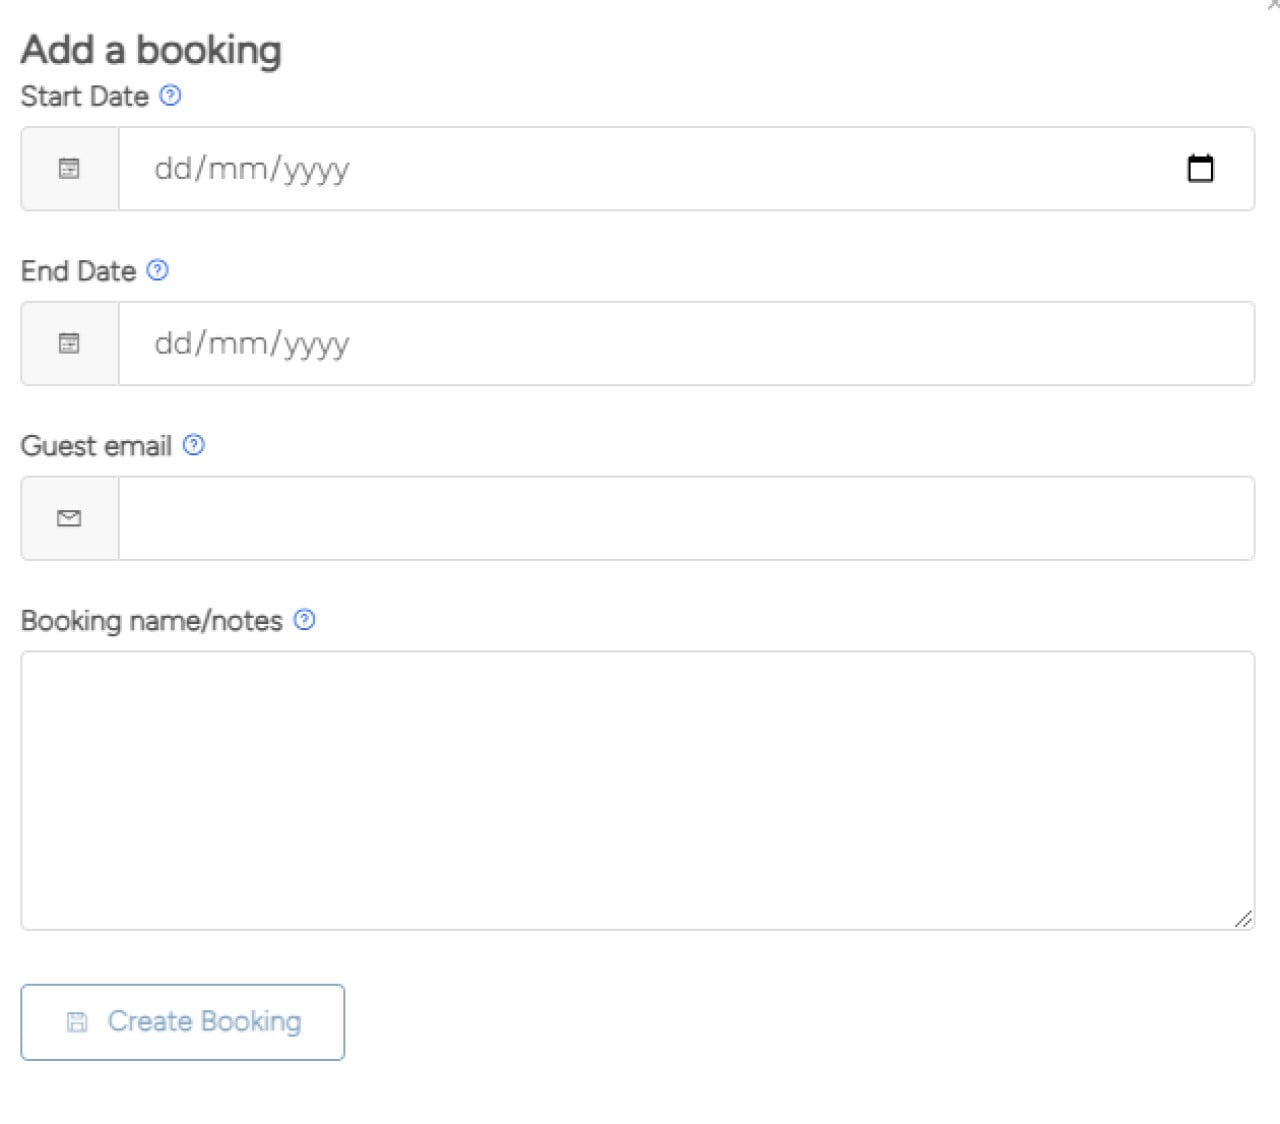
Task: Click the save icon in Create Booking
Action: coord(77,1022)
